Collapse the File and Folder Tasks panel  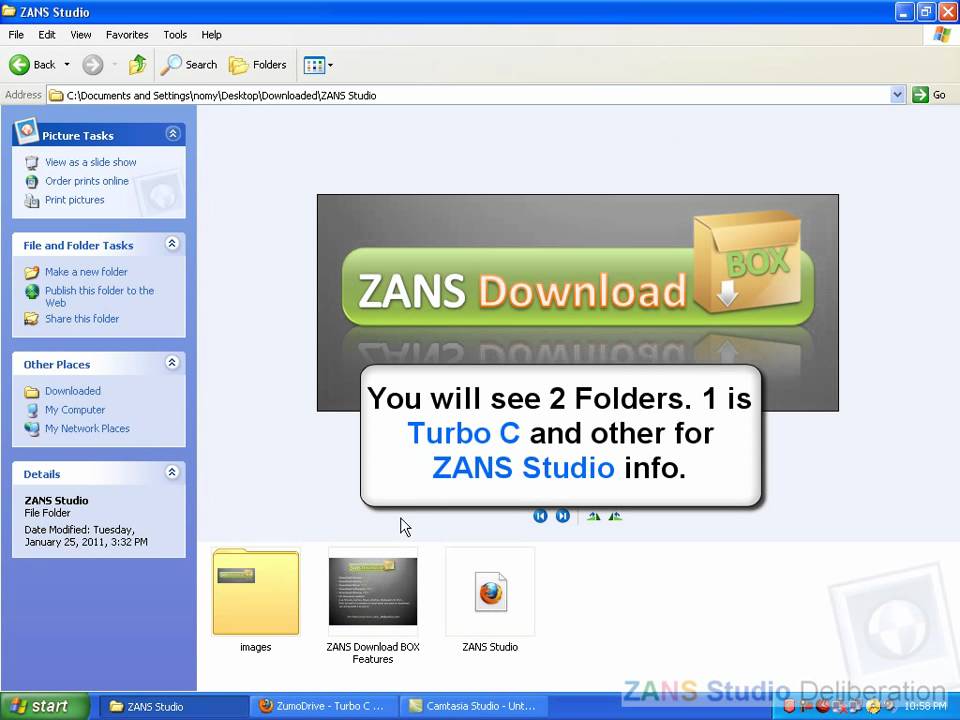[172, 244]
